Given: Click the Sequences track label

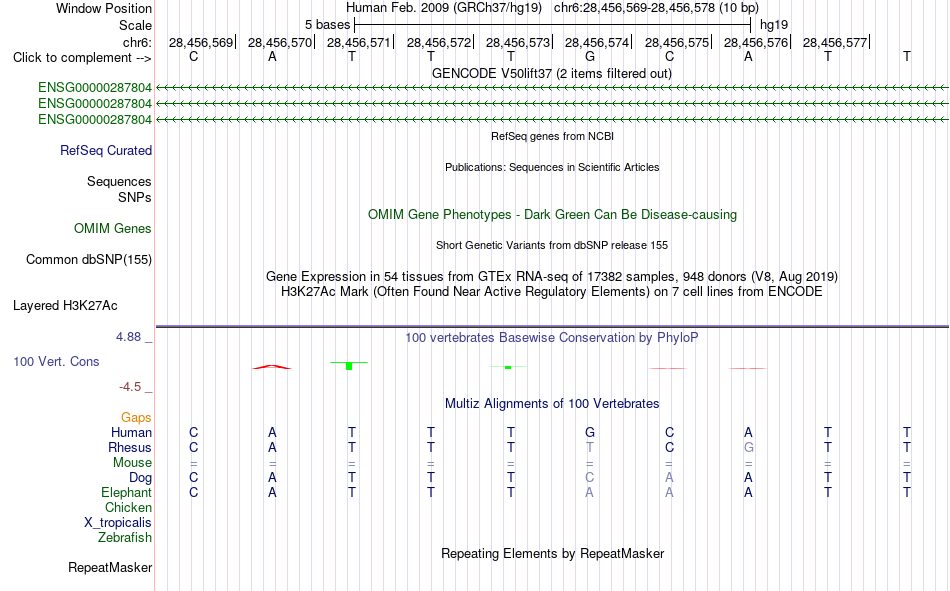Looking at the screenshot, I should (119, 181).
